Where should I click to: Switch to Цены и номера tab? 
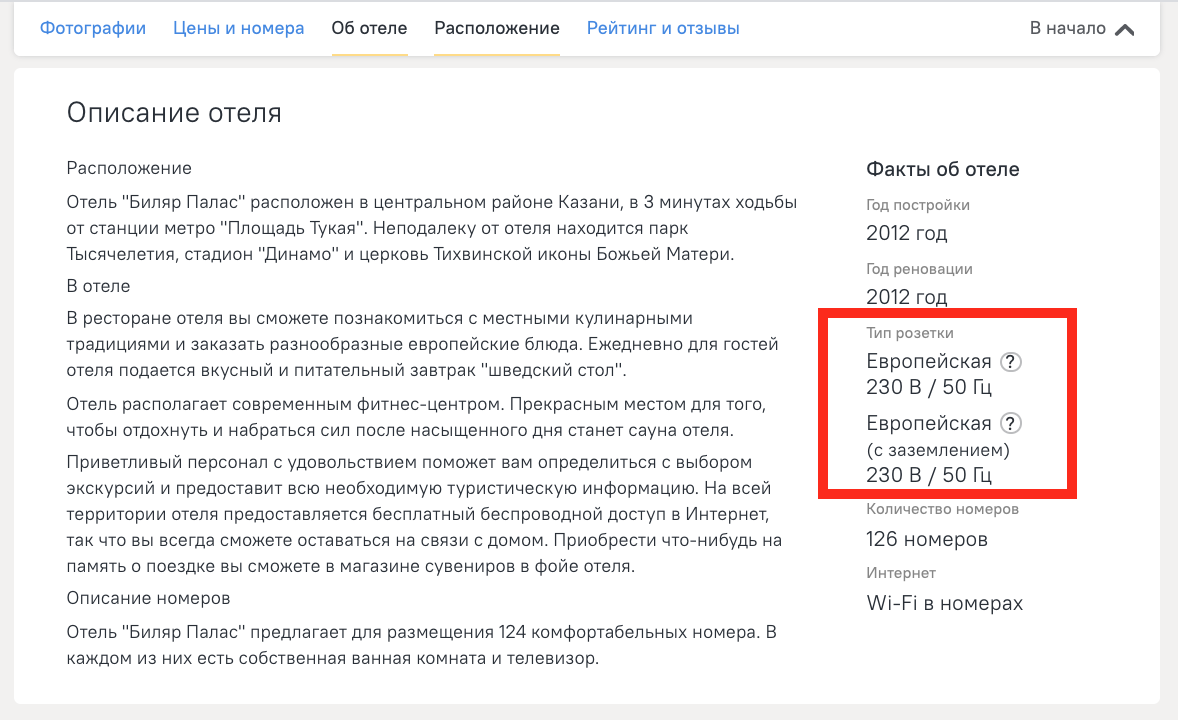[238, 28]
